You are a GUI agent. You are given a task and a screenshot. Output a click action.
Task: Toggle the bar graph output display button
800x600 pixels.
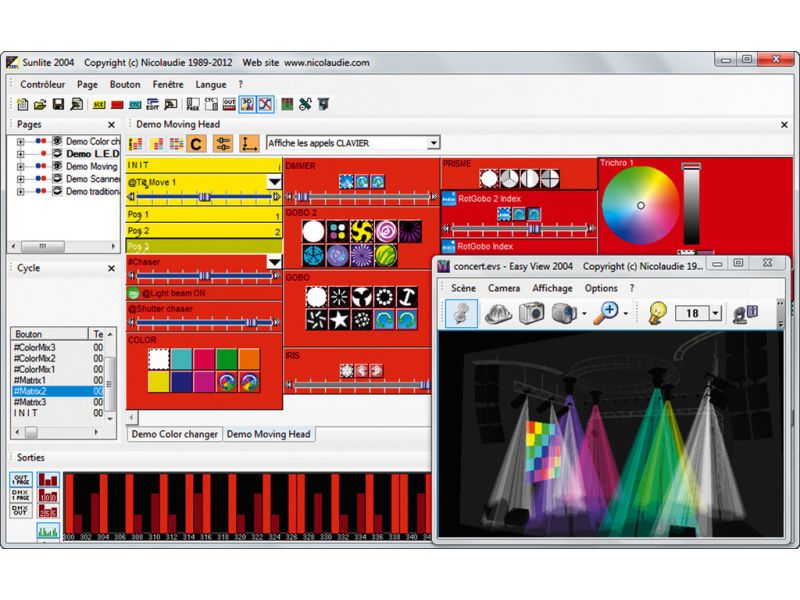tap(48, 480)
